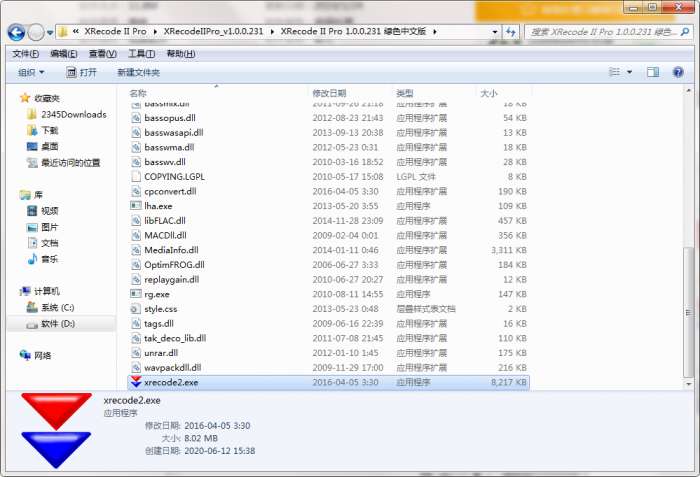
Task: Open the 帮助(H) menu
Action: pyautogui.click(x=181, y=54)
